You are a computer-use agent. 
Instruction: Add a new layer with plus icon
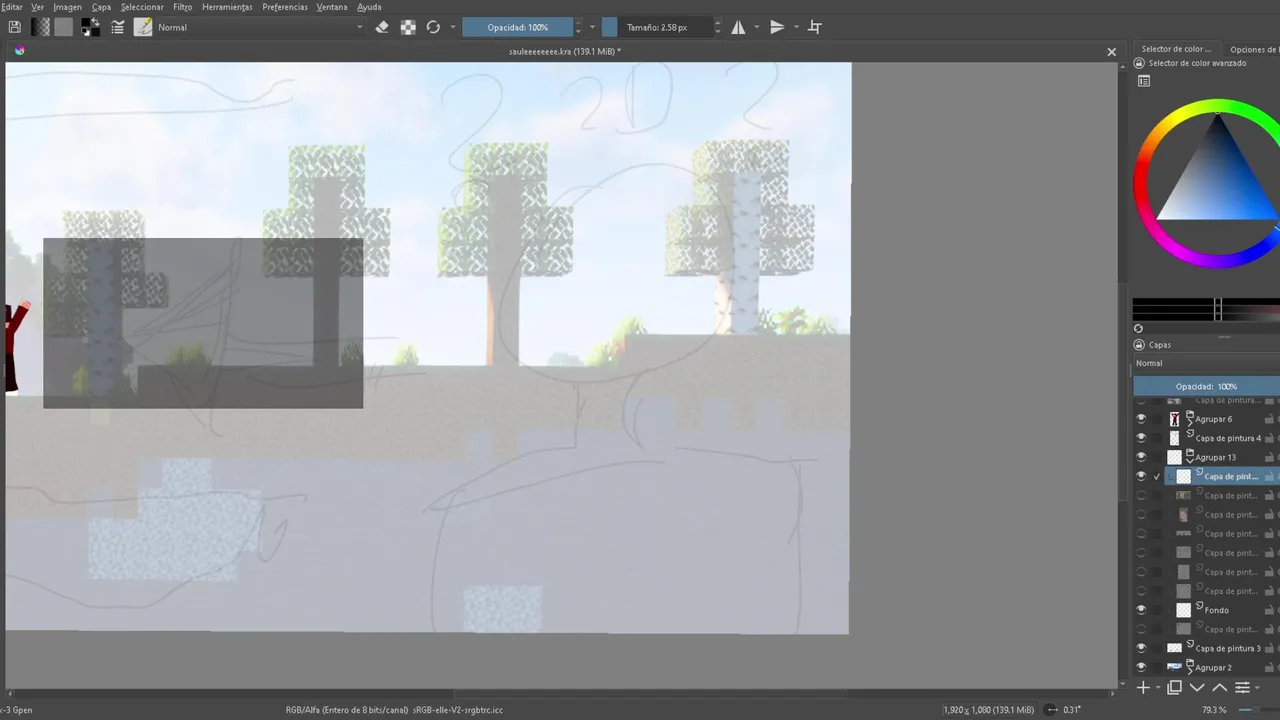coord(1143,688)
